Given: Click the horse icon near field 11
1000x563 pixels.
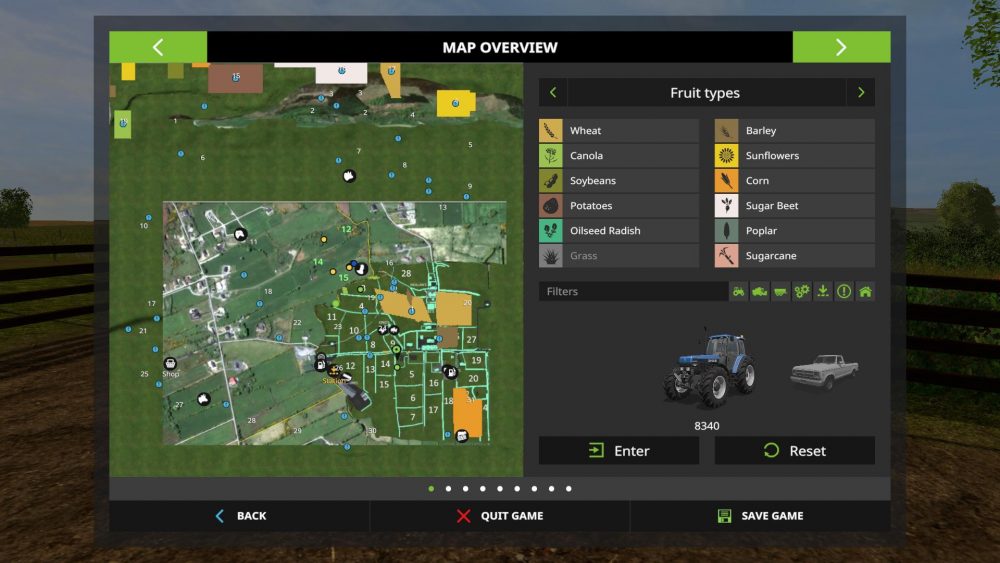Looking at the screenshot, I should pos(240,235).
